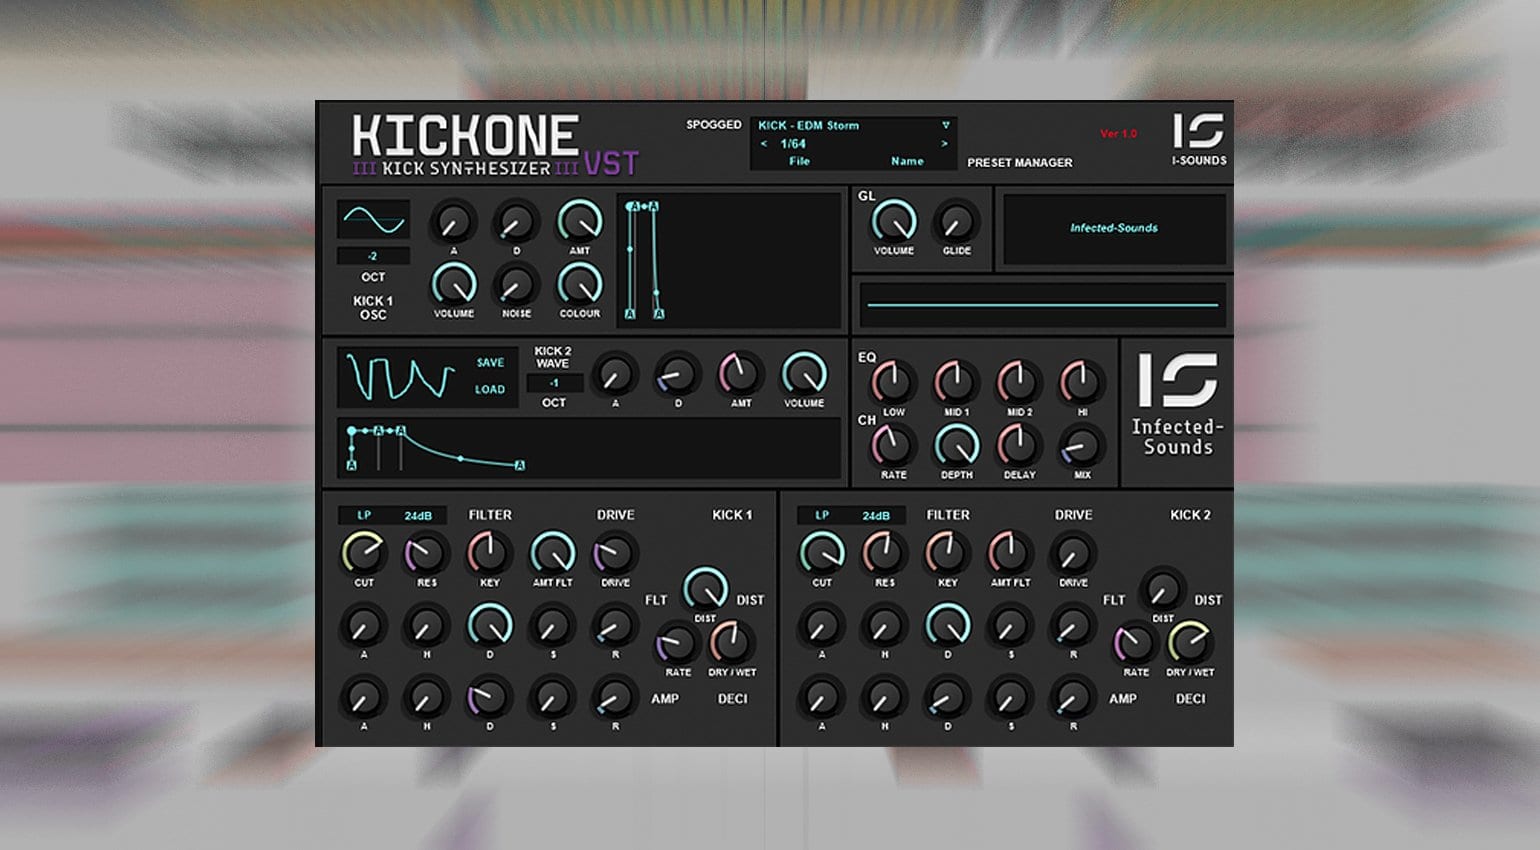Click the COLOUR knob
Screen dimensions: 1540x850
pos(580,284)
